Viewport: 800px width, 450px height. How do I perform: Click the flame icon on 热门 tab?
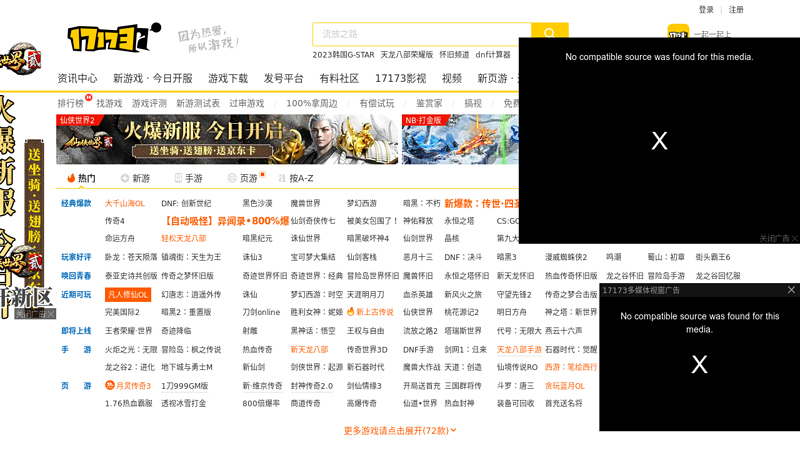71,178
